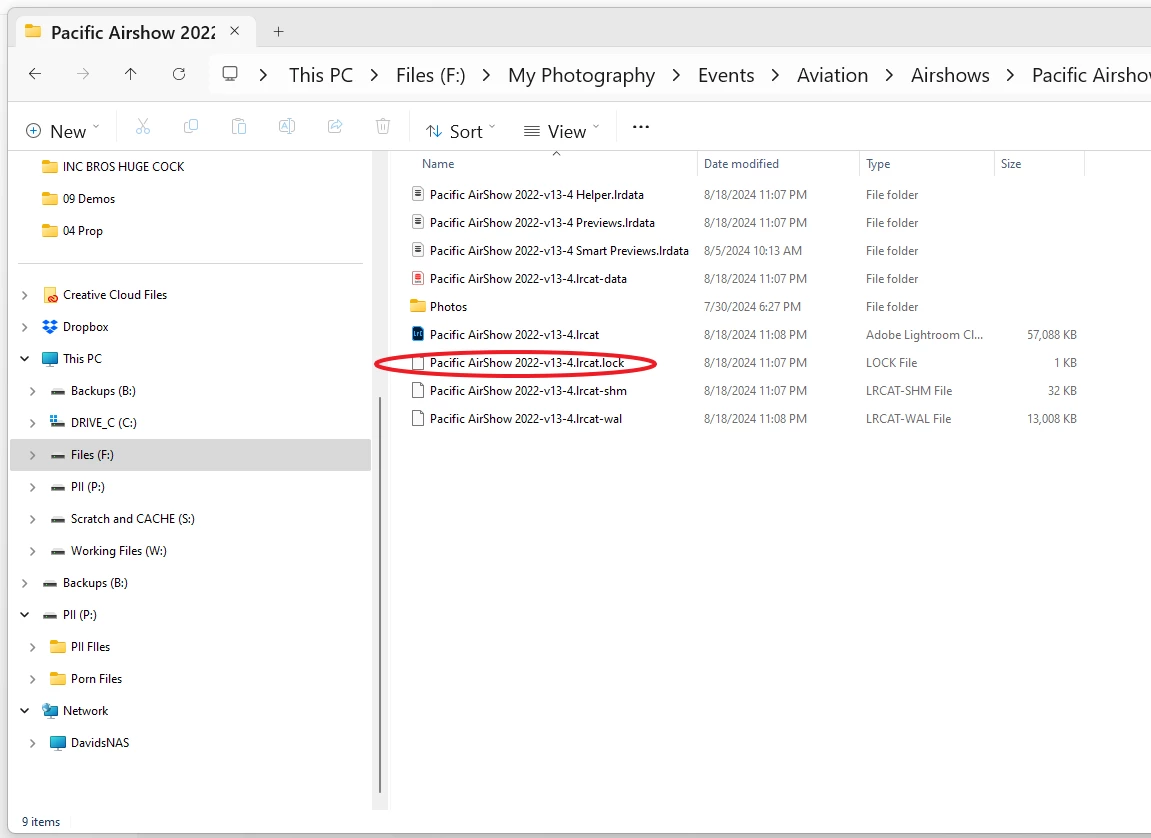This screenshot has width=1151, height=838.
Task: Expand the Dropbox tree node
Action: point(25,327)
